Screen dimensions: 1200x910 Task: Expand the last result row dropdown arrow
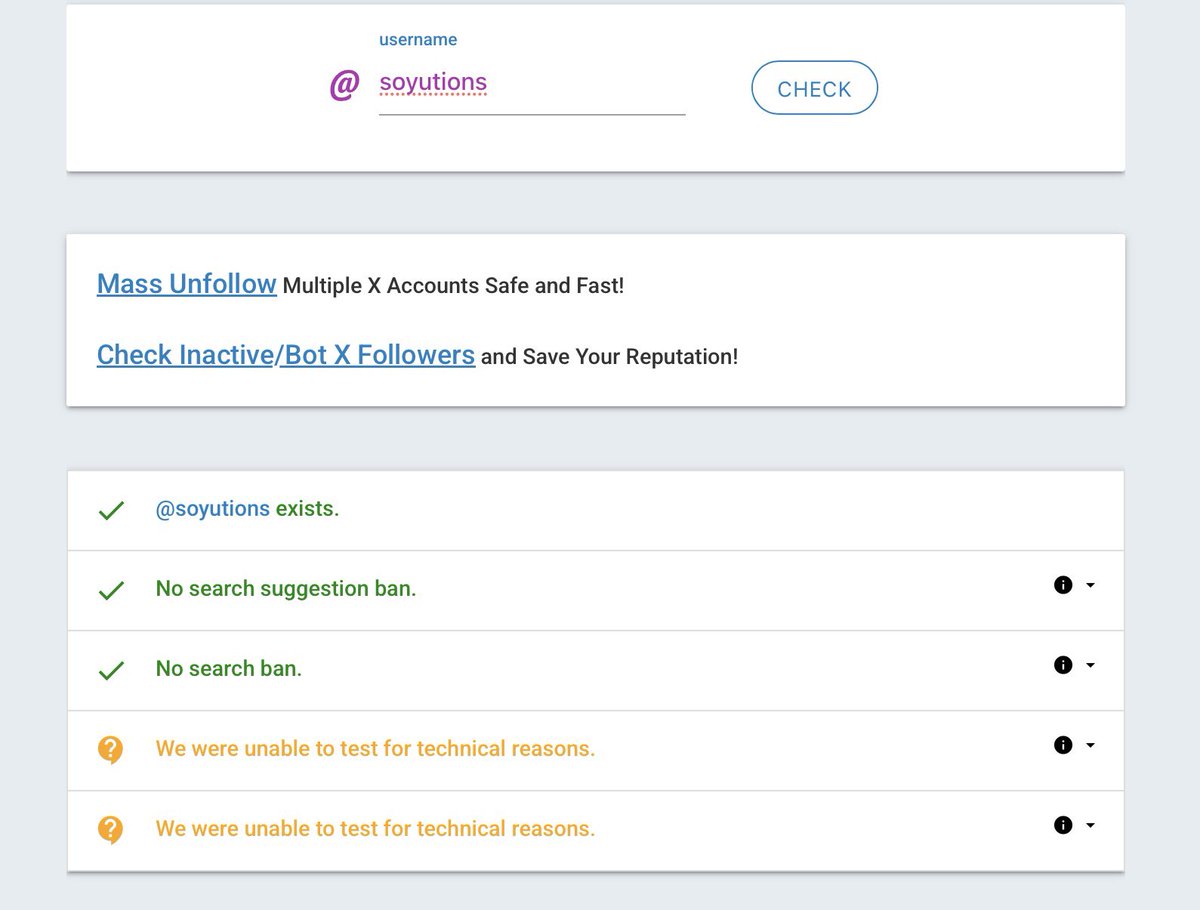click(1090, 826)
